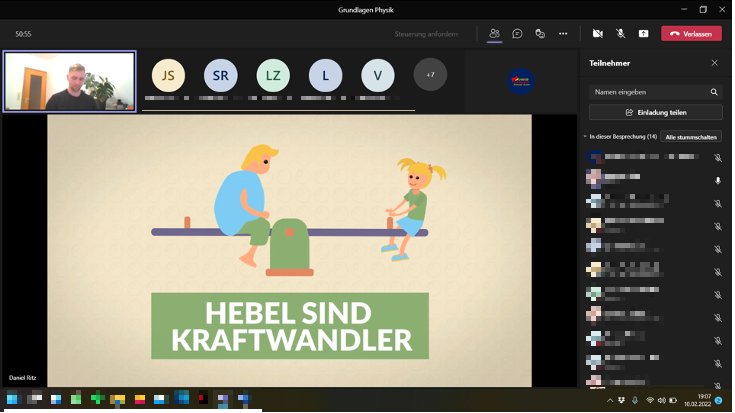
Task: Open the reactions icon in meeting toolbar
Action: (x=540, y=33)
